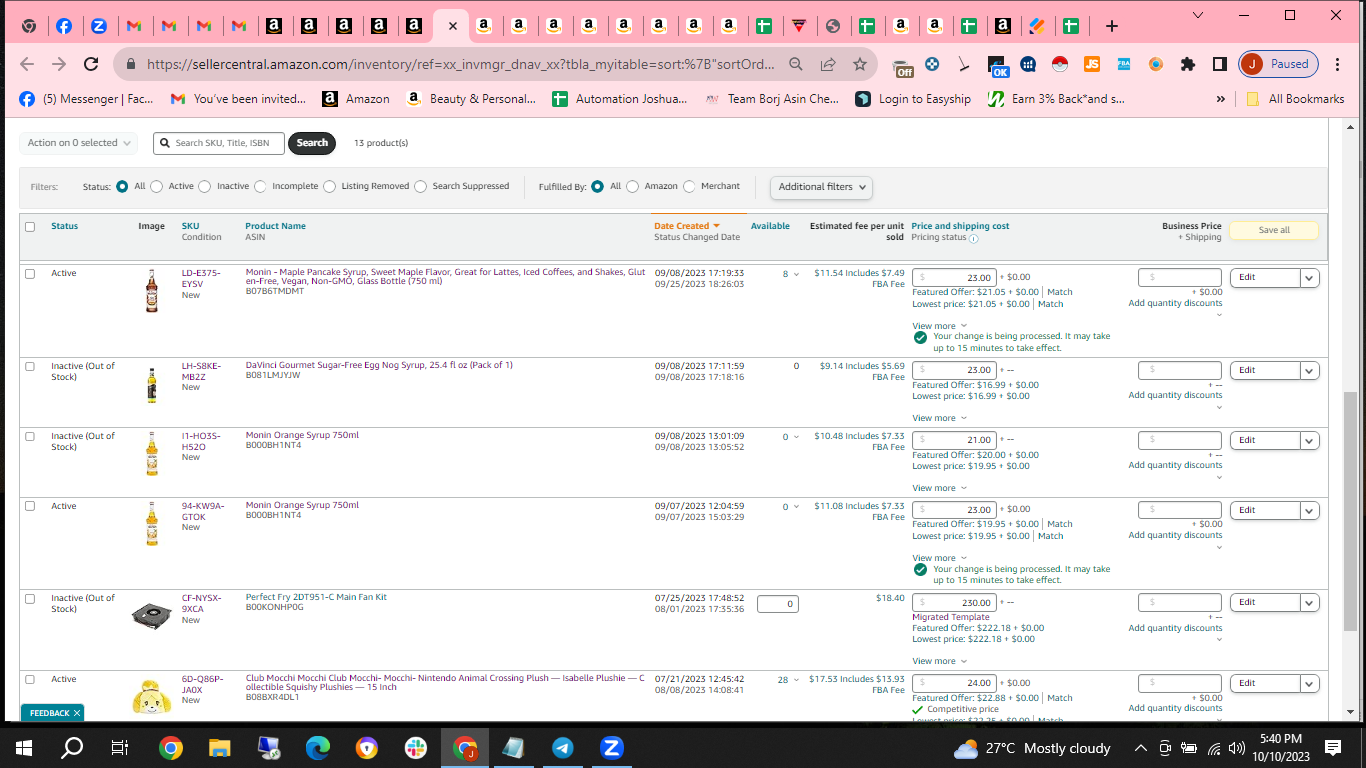1366x768 pixels.
Task: Open a new browser tab
Action: pyautogui.click(x=1111, y=26)
